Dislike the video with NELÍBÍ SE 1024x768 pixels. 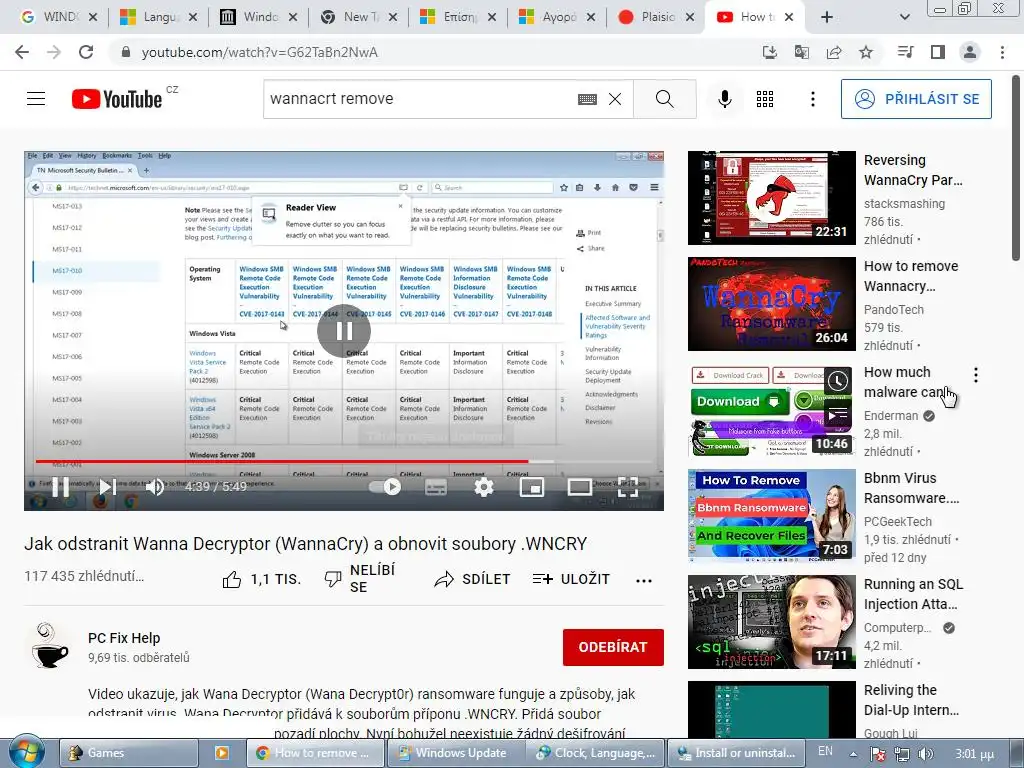point(360,579)
